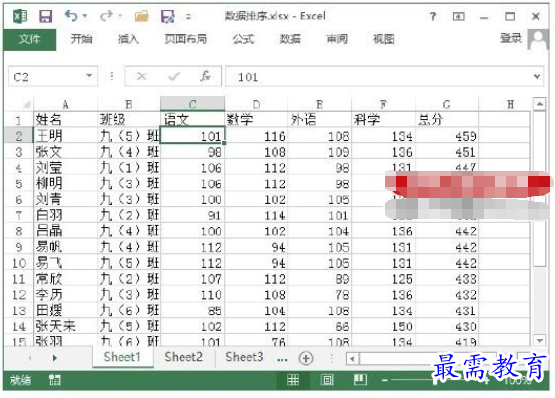The height and width of the screenshot is (398, 555).
Task: Cancel formula entry with X icon
Action: pyautogui.click(x=142, y=76)
